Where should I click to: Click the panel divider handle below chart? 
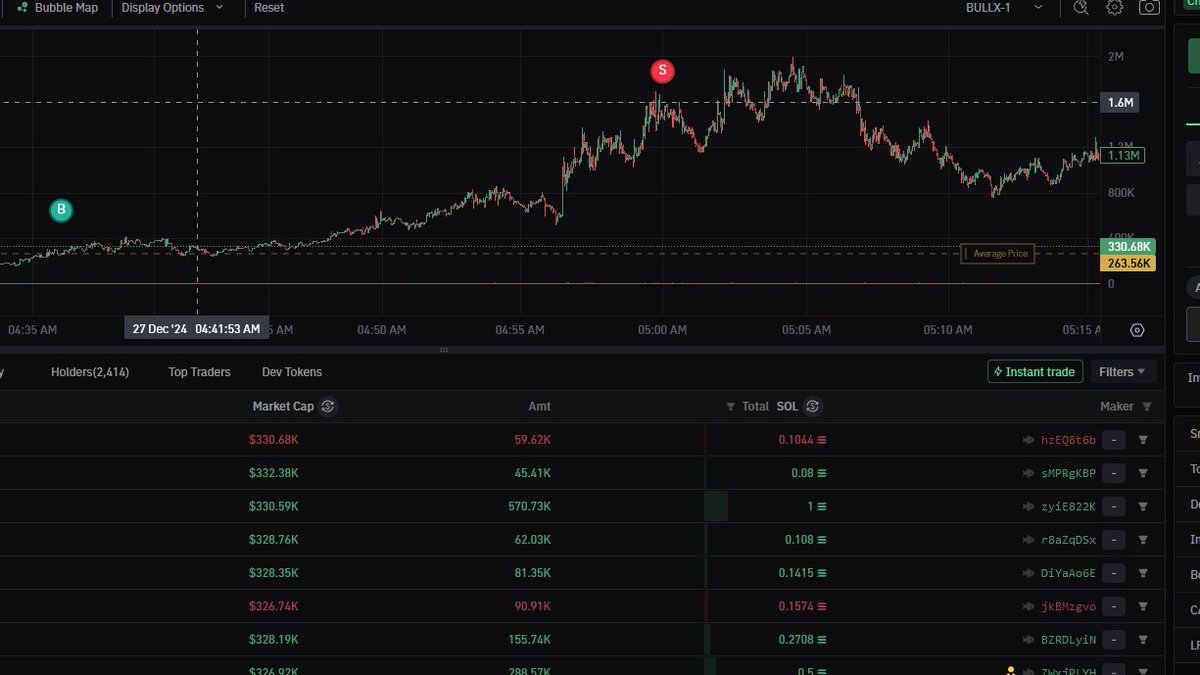click(x=443, y=350)
